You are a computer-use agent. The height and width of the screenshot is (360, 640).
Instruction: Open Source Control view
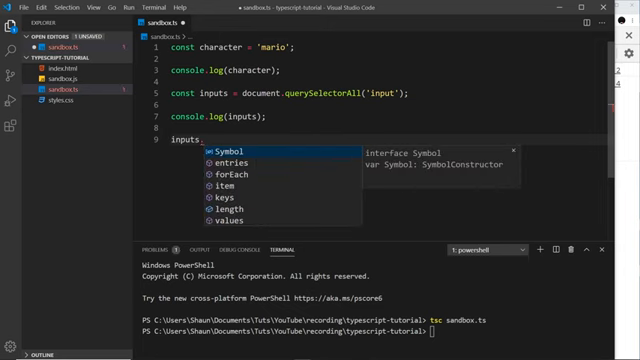(x=10, y=76)
